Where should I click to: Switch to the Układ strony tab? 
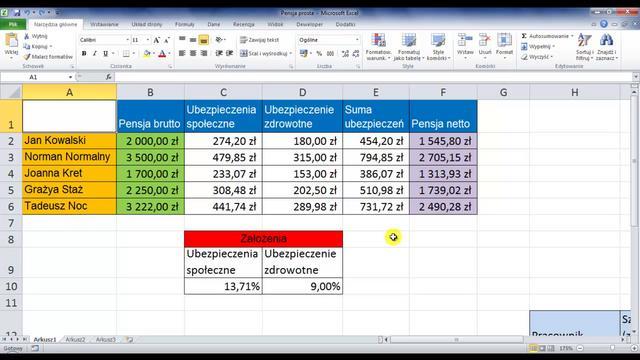147,24
